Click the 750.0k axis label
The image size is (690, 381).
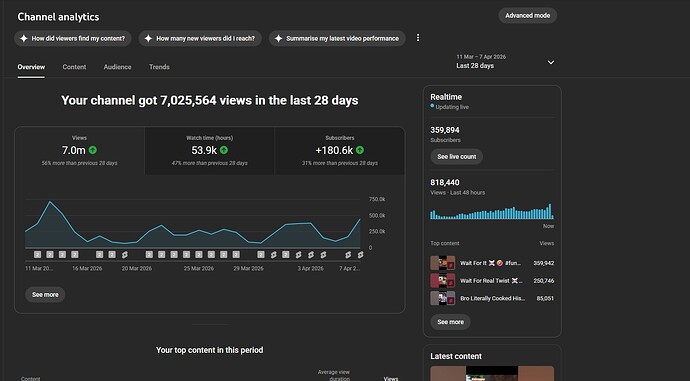(377, 199)
